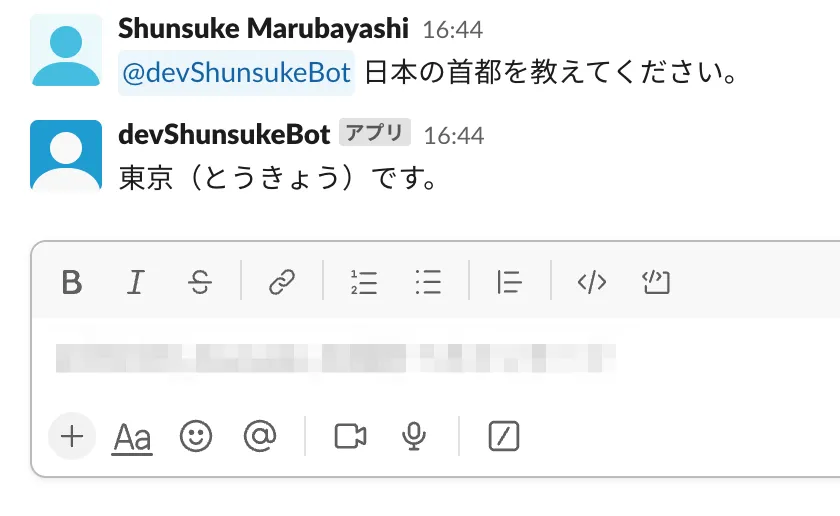This screenshot has width=840, height=516.
Task: Mention someone with the @ button
Action: coord(259,436)
